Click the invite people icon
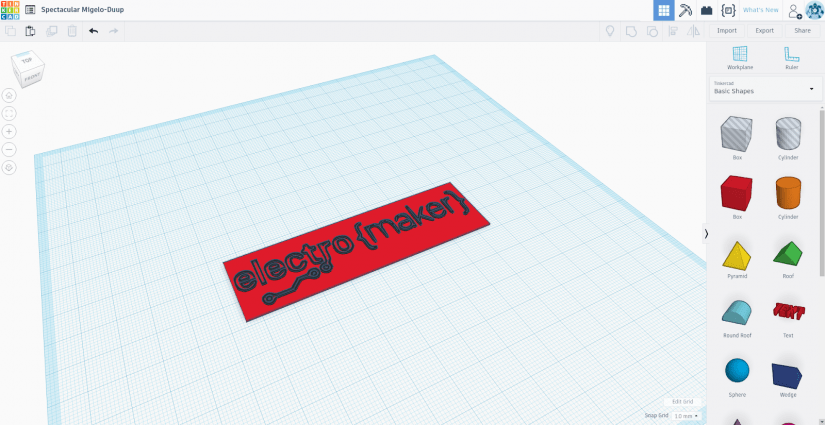825x425 pixels. [794, 11]
